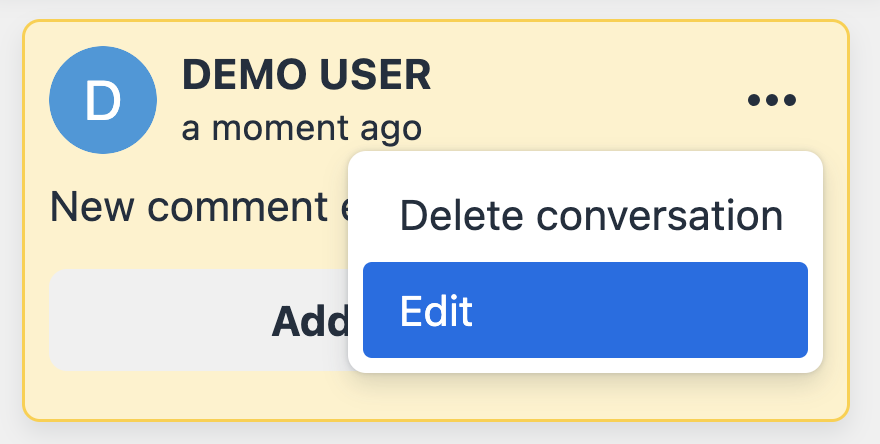Delete this comment conversation thread
The height and width of the screenshot is (444, 880).
click(590, 215)
